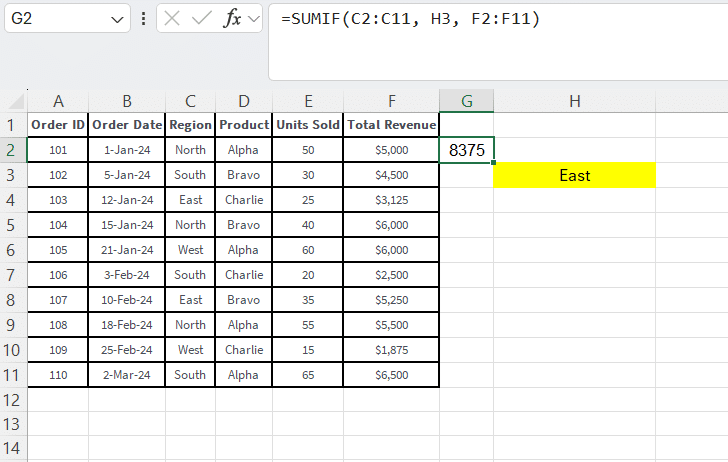This screenshot has height=462, width=728.
Task: Select the 5-Jan-24 date cell
Action: coord(127,175)
